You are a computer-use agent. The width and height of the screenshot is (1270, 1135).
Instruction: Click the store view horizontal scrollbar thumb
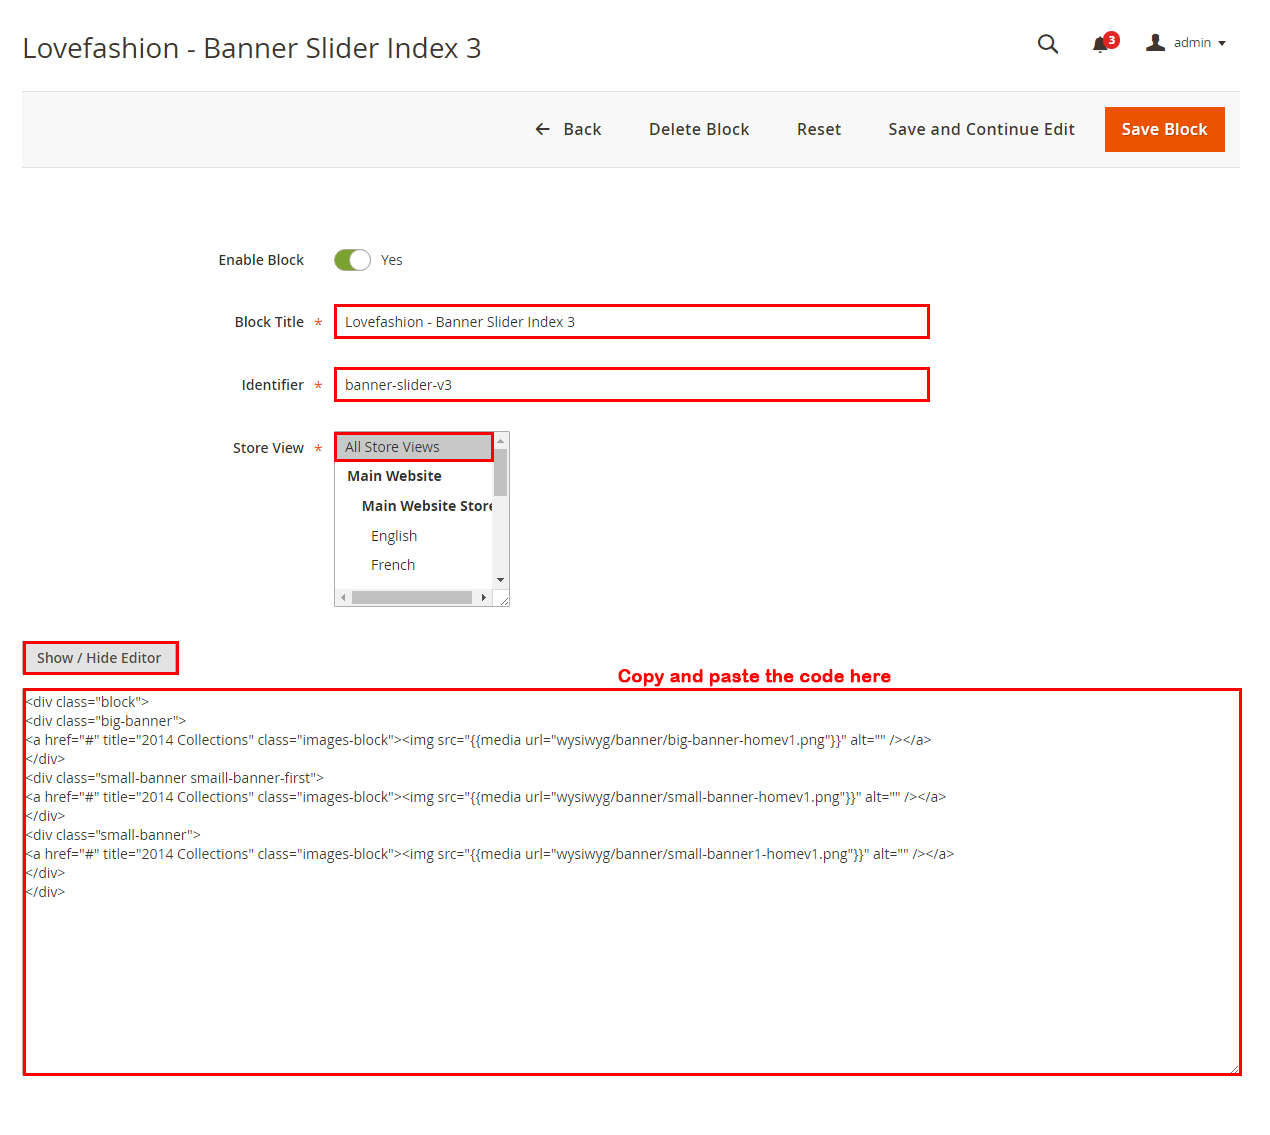coord(412,598)
